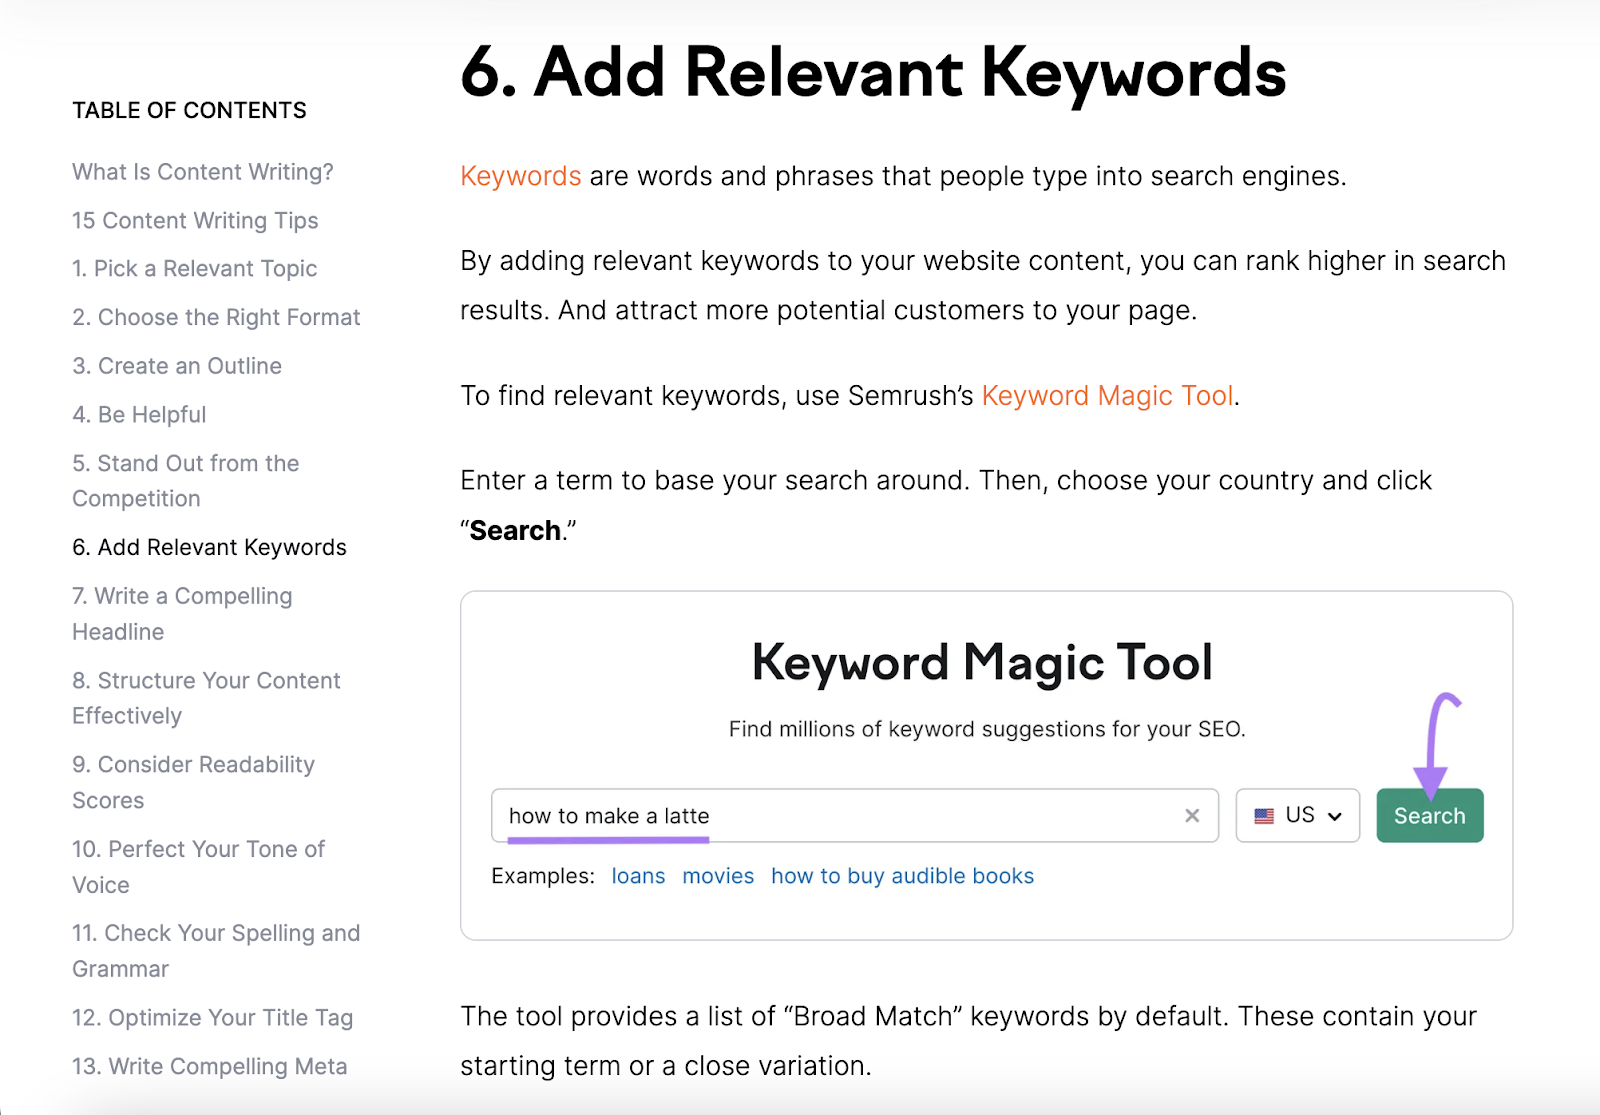Clear the keyword search field with X icon

(1191, 816)
